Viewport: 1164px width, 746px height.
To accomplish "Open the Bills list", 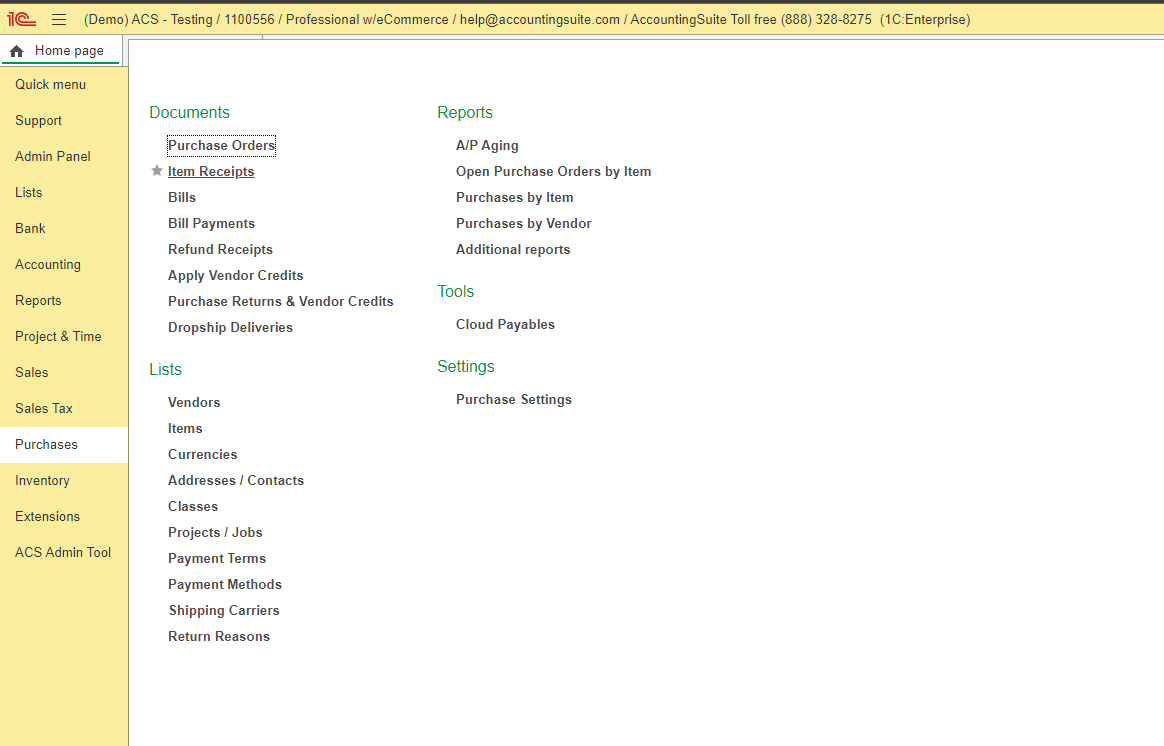I will pyautogui.click(x=182, y=197).
